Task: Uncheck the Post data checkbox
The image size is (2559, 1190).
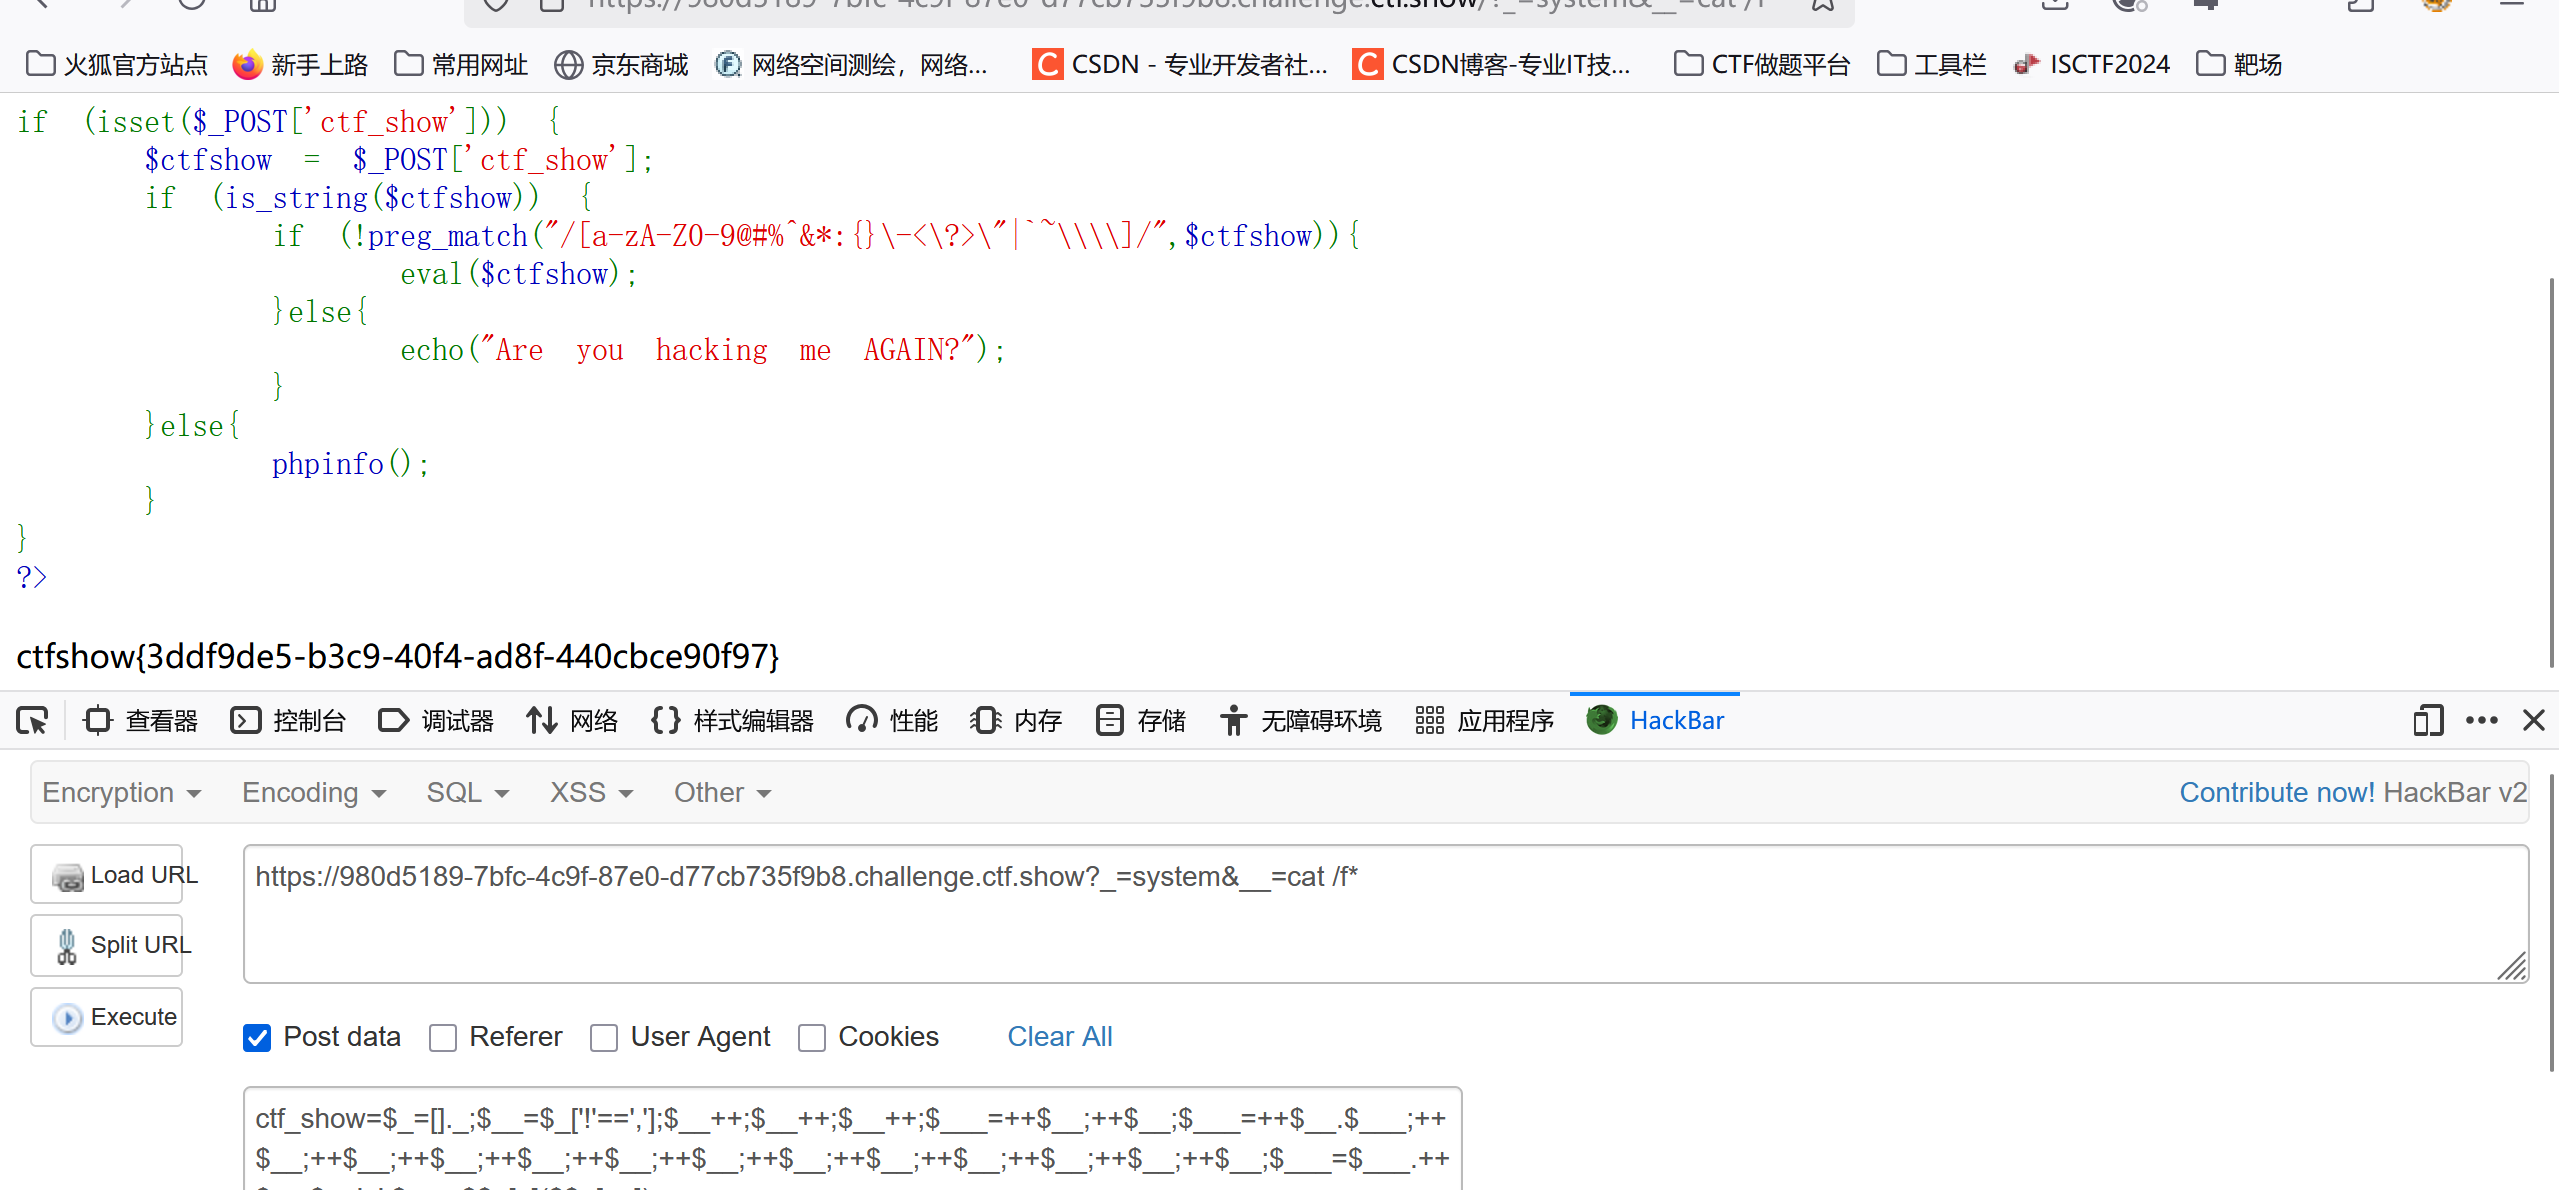Action: pyautogui.click(x=257, y=1037)
